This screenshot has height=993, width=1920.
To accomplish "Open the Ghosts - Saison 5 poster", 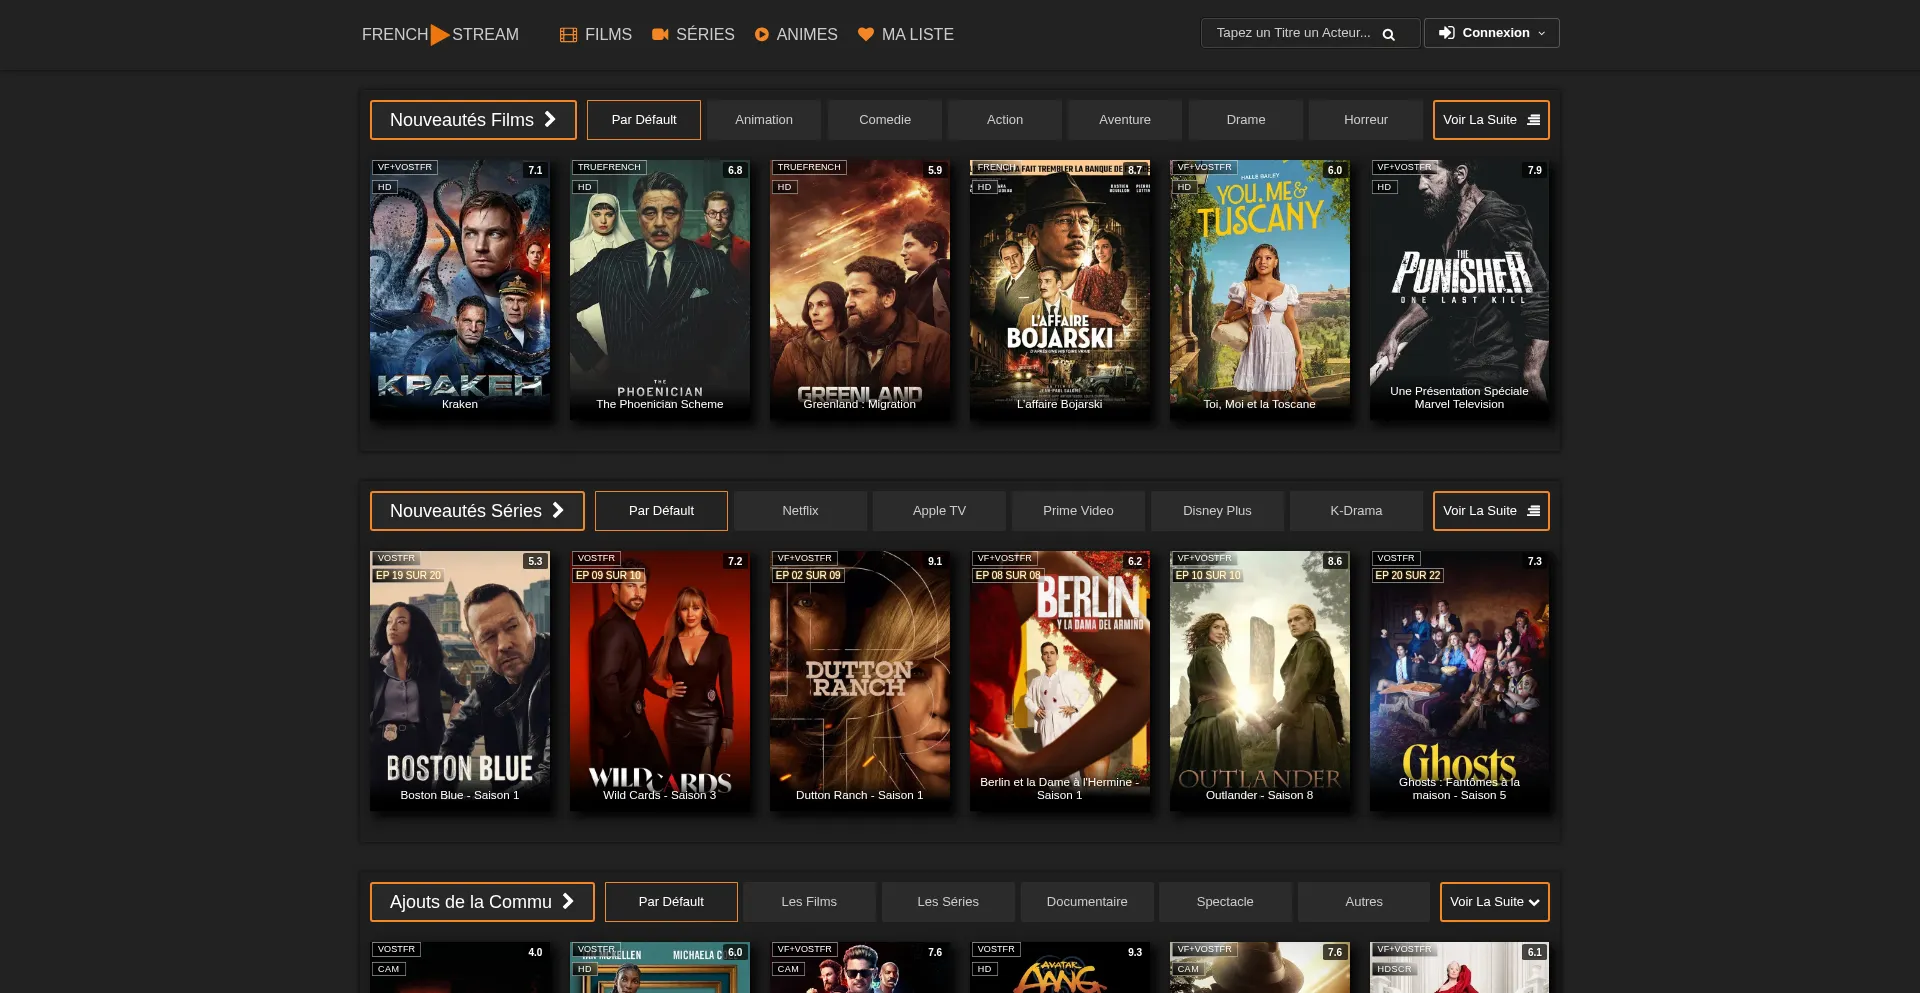I will coord(1460,681).
